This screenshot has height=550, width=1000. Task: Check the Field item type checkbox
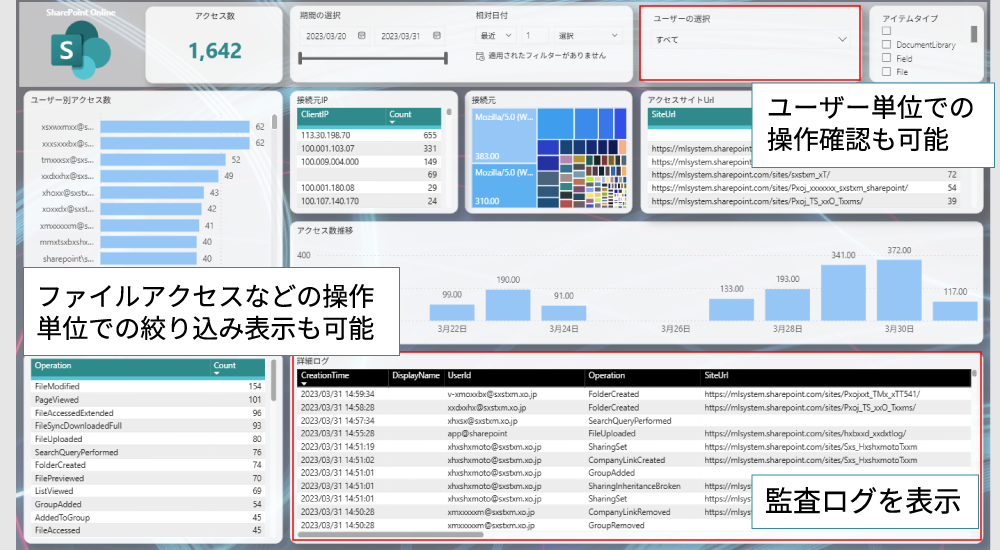click(x=887, y=59)
